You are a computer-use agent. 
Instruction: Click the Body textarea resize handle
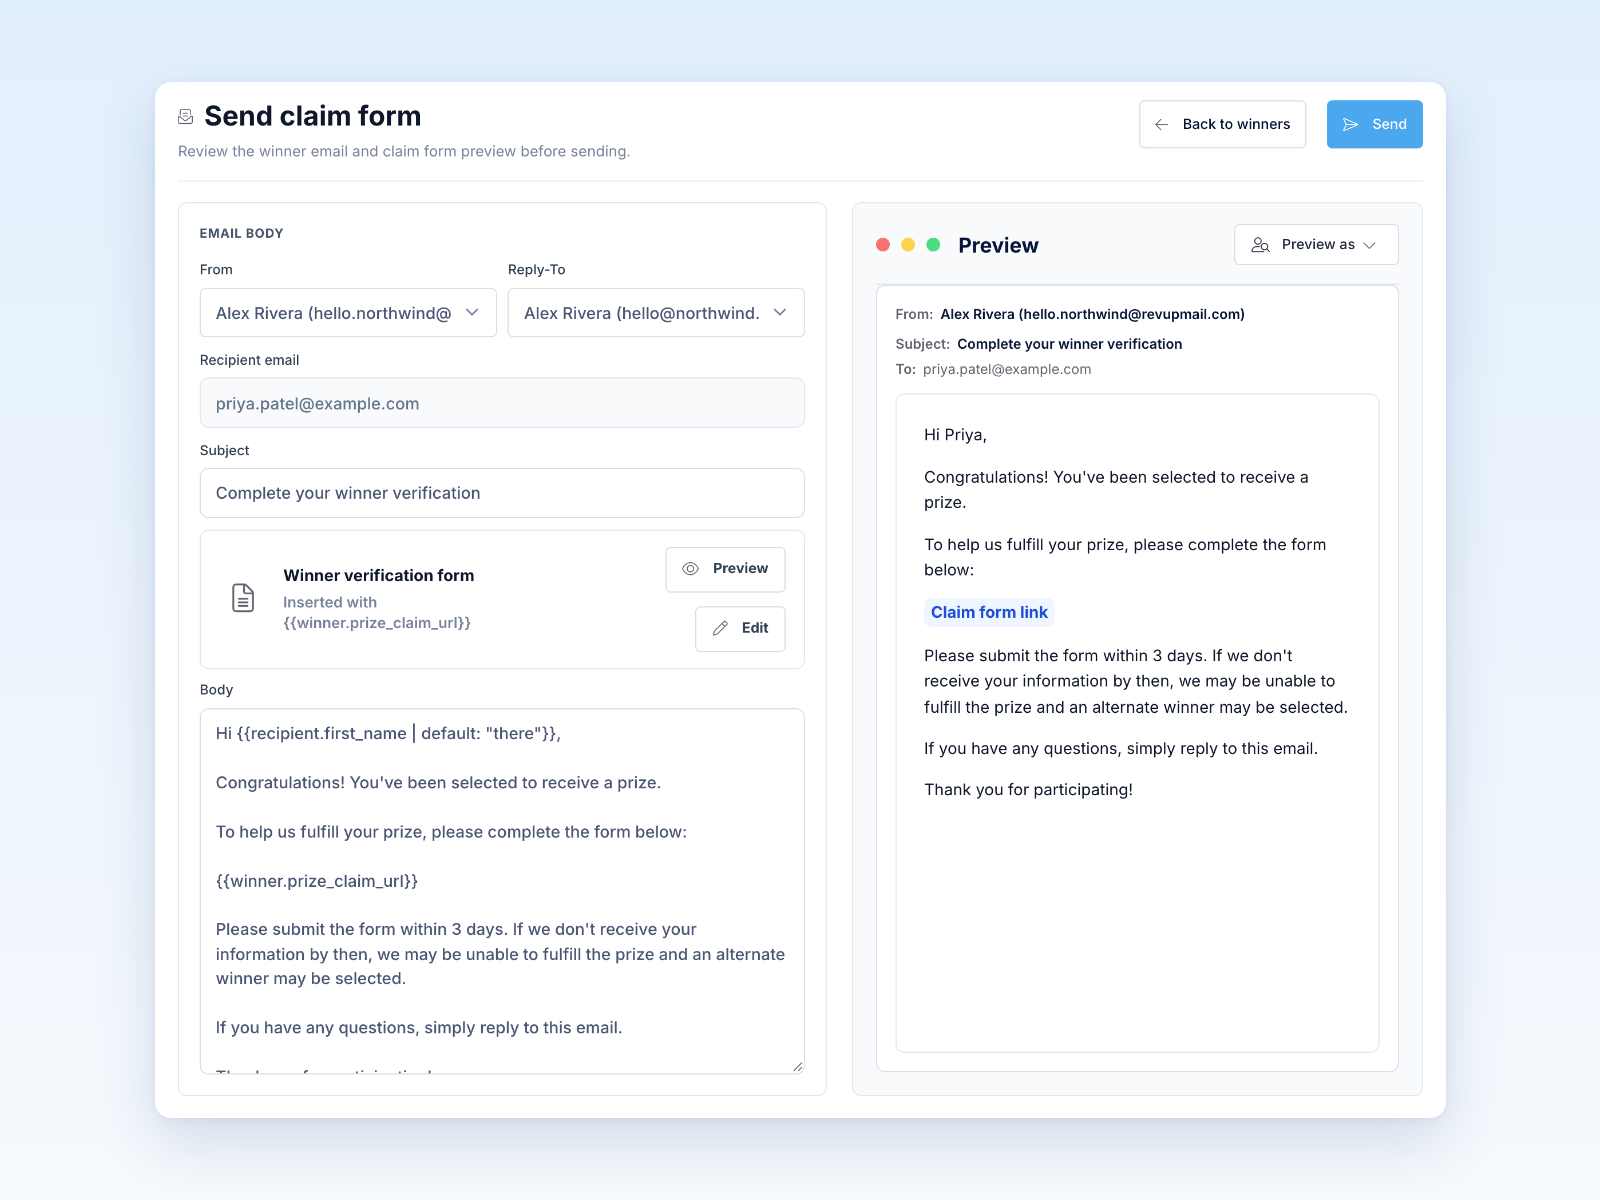pyautogui.click(x=797, y=1066)
